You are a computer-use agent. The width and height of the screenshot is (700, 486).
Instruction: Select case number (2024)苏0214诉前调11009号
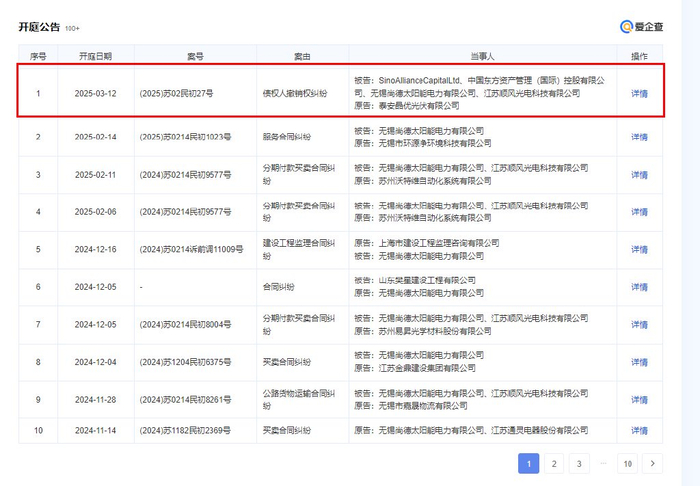(x=192, y=249)
